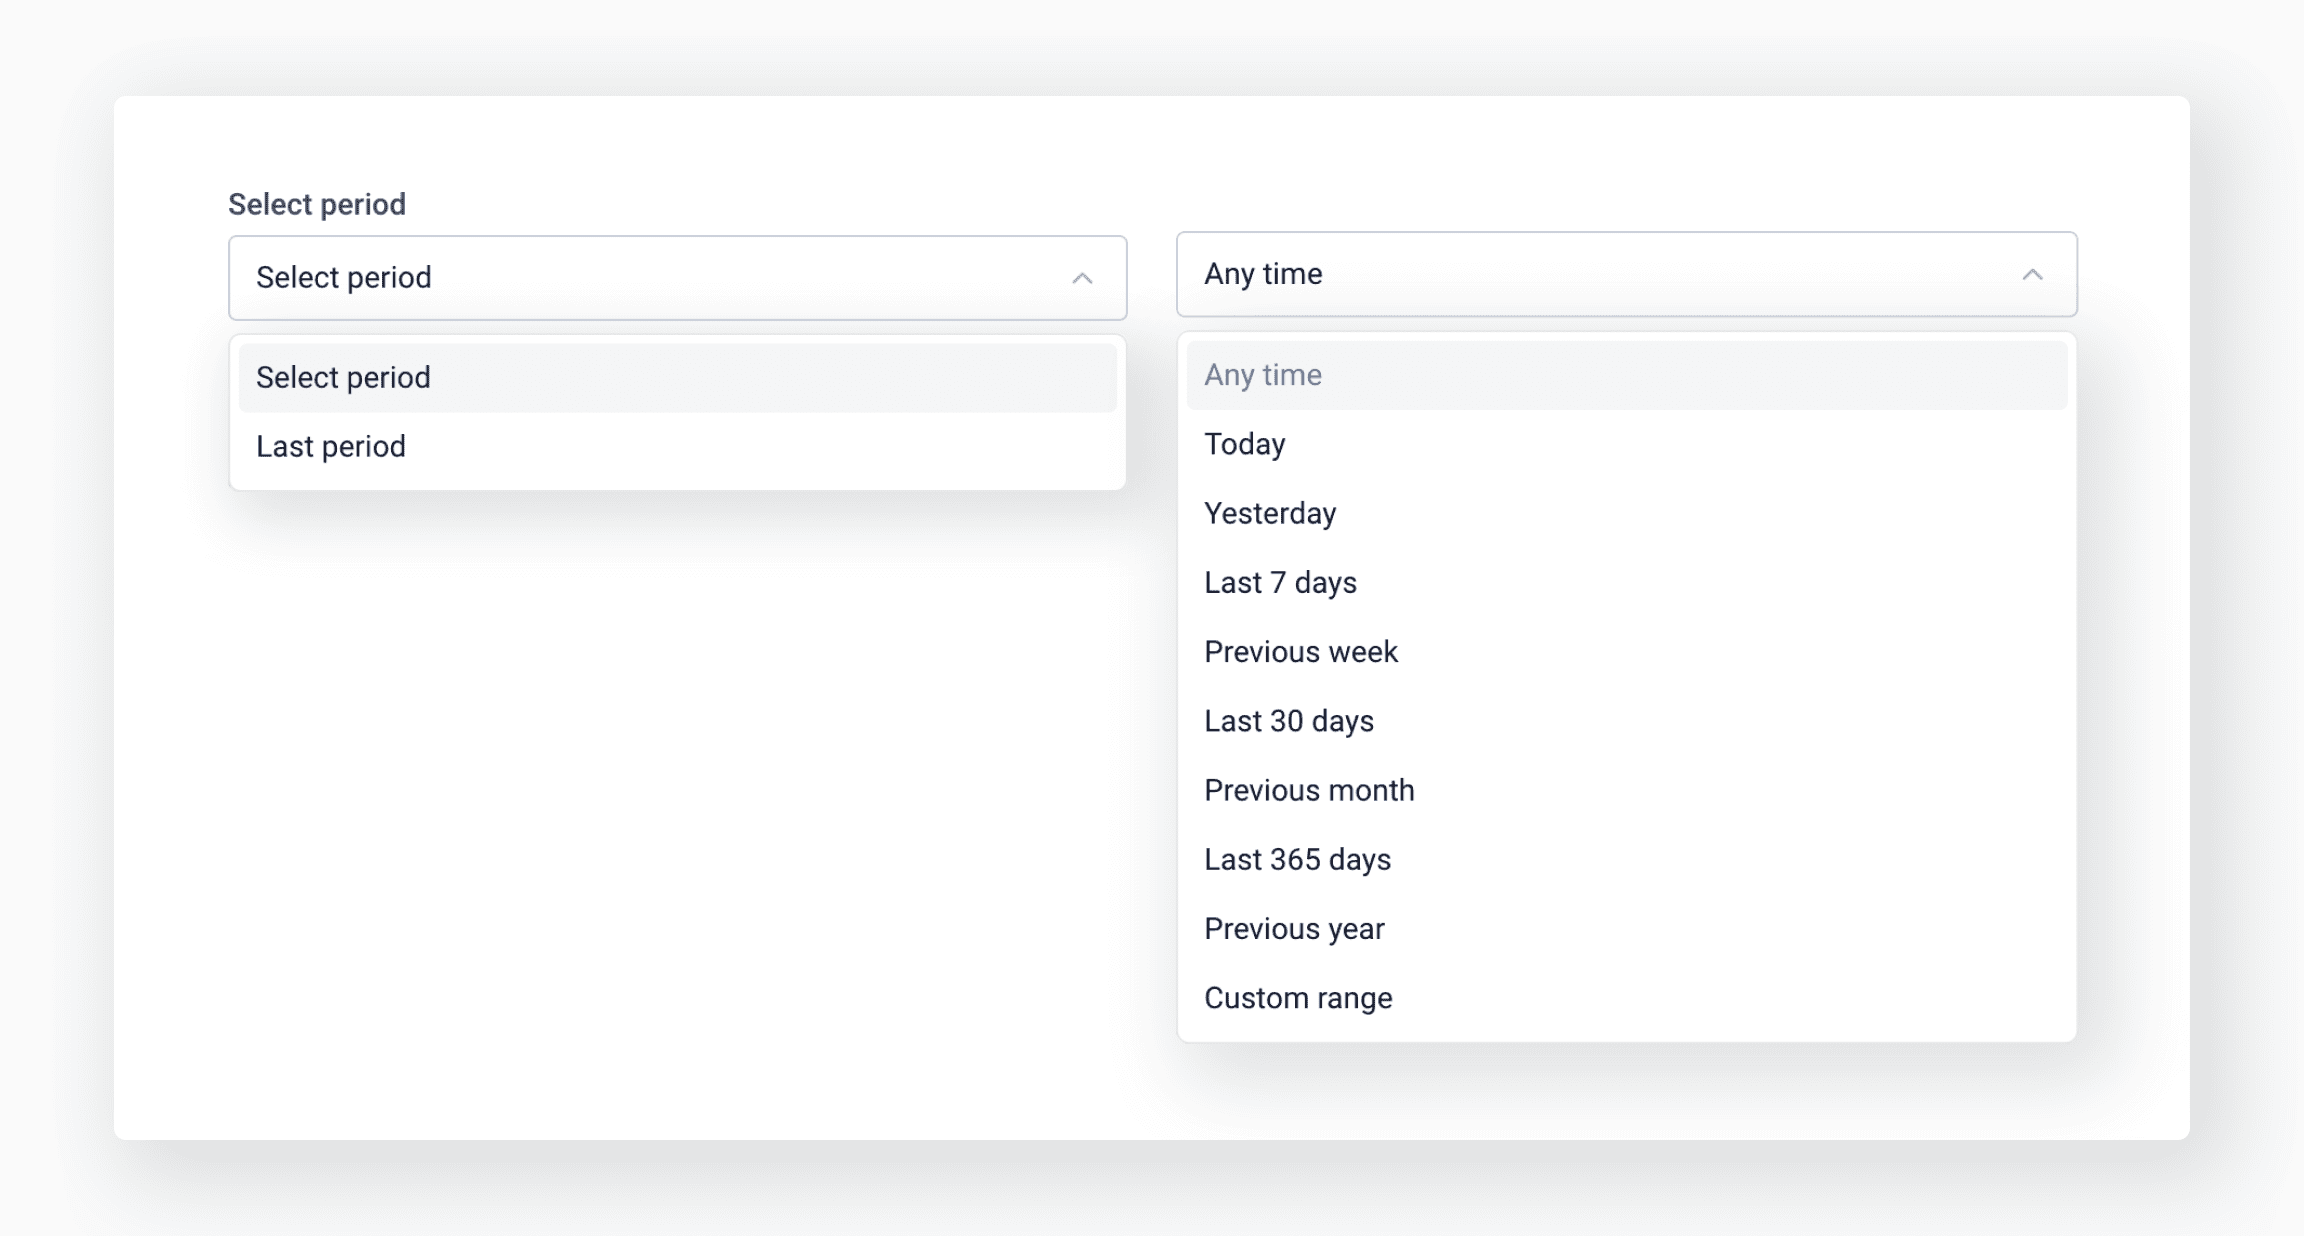2304x1236 pixels.
Task: Collapse the Select period combo box
Action: (x=677, y=278)
